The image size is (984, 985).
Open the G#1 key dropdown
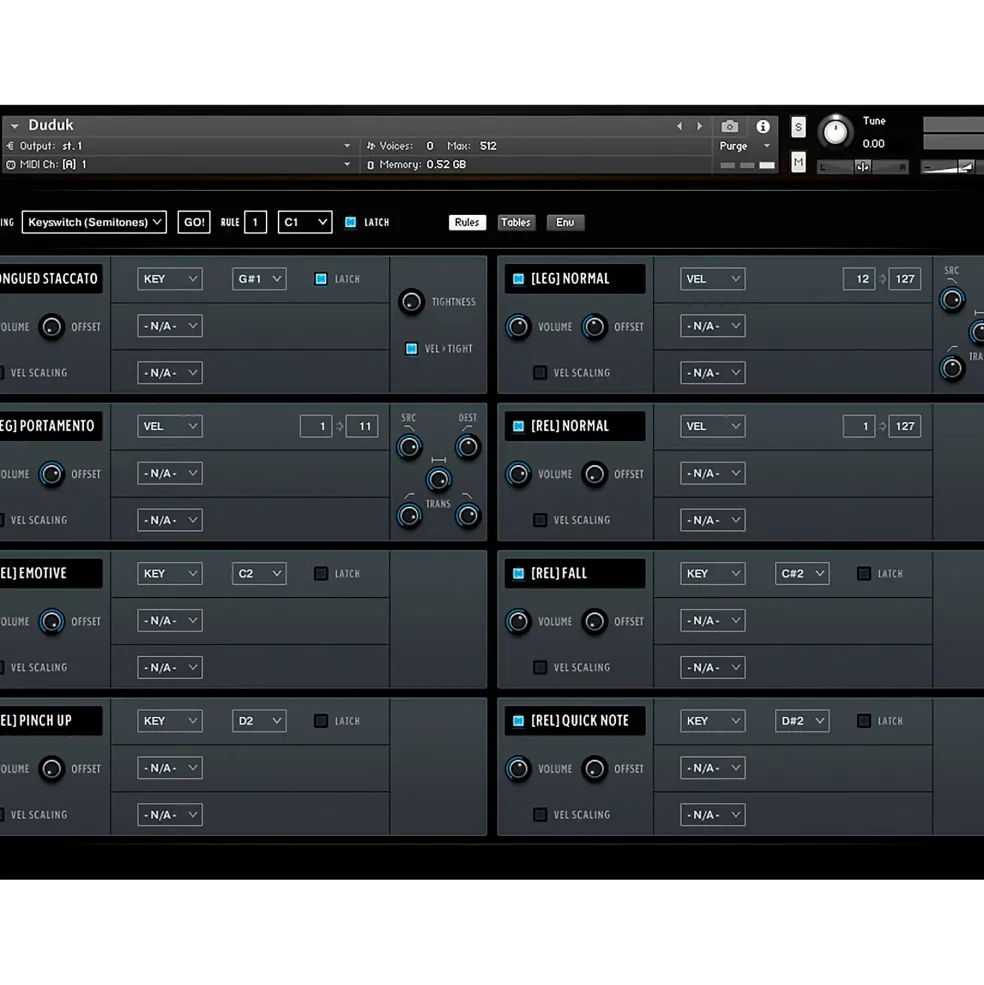(x=259, y=279)
